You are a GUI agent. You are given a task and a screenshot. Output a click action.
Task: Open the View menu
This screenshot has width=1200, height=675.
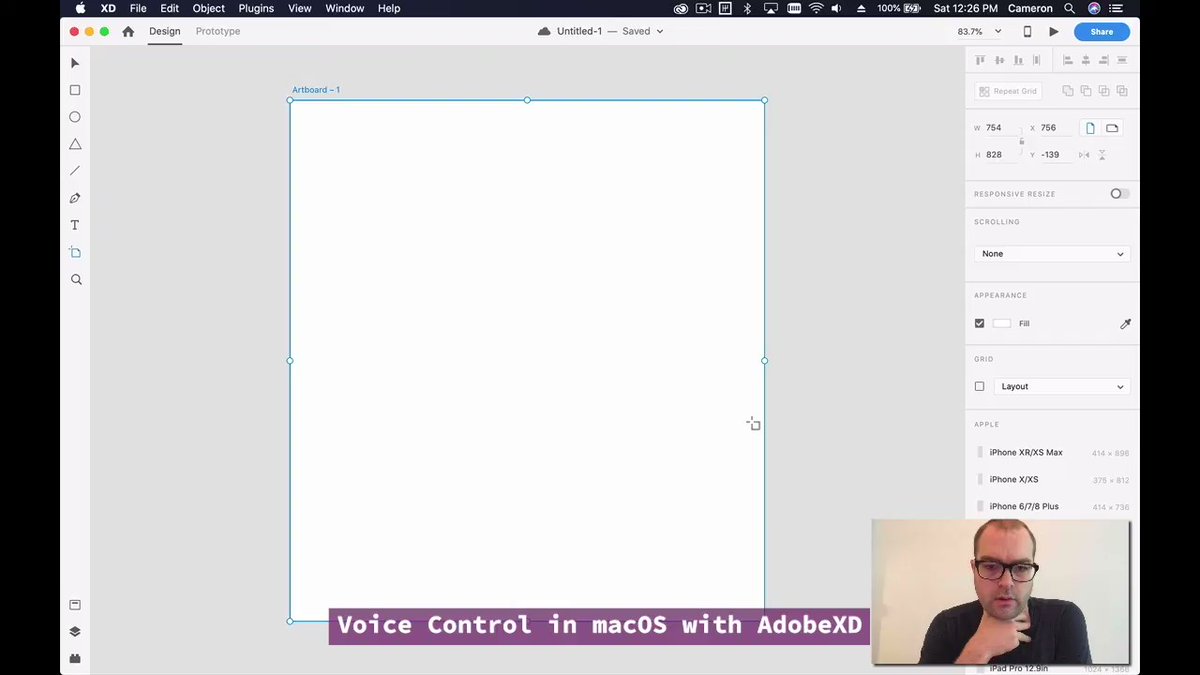pyautogui.click(x=300, y=8)
